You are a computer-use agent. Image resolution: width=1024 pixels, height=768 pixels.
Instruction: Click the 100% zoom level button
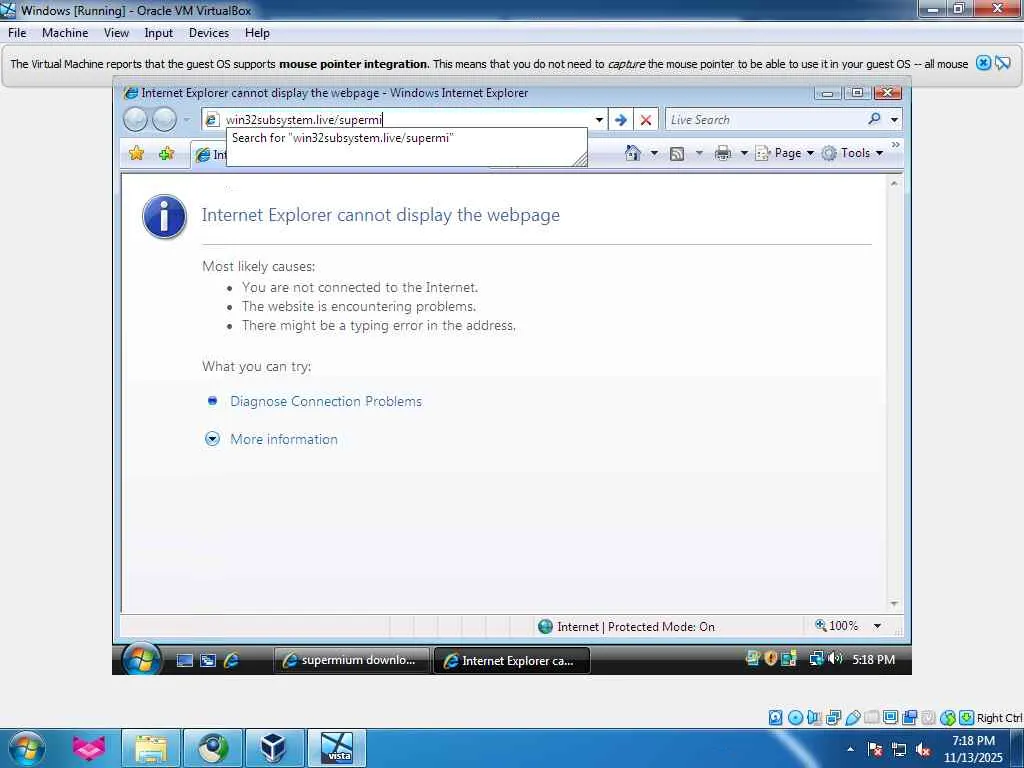point(837,626)
